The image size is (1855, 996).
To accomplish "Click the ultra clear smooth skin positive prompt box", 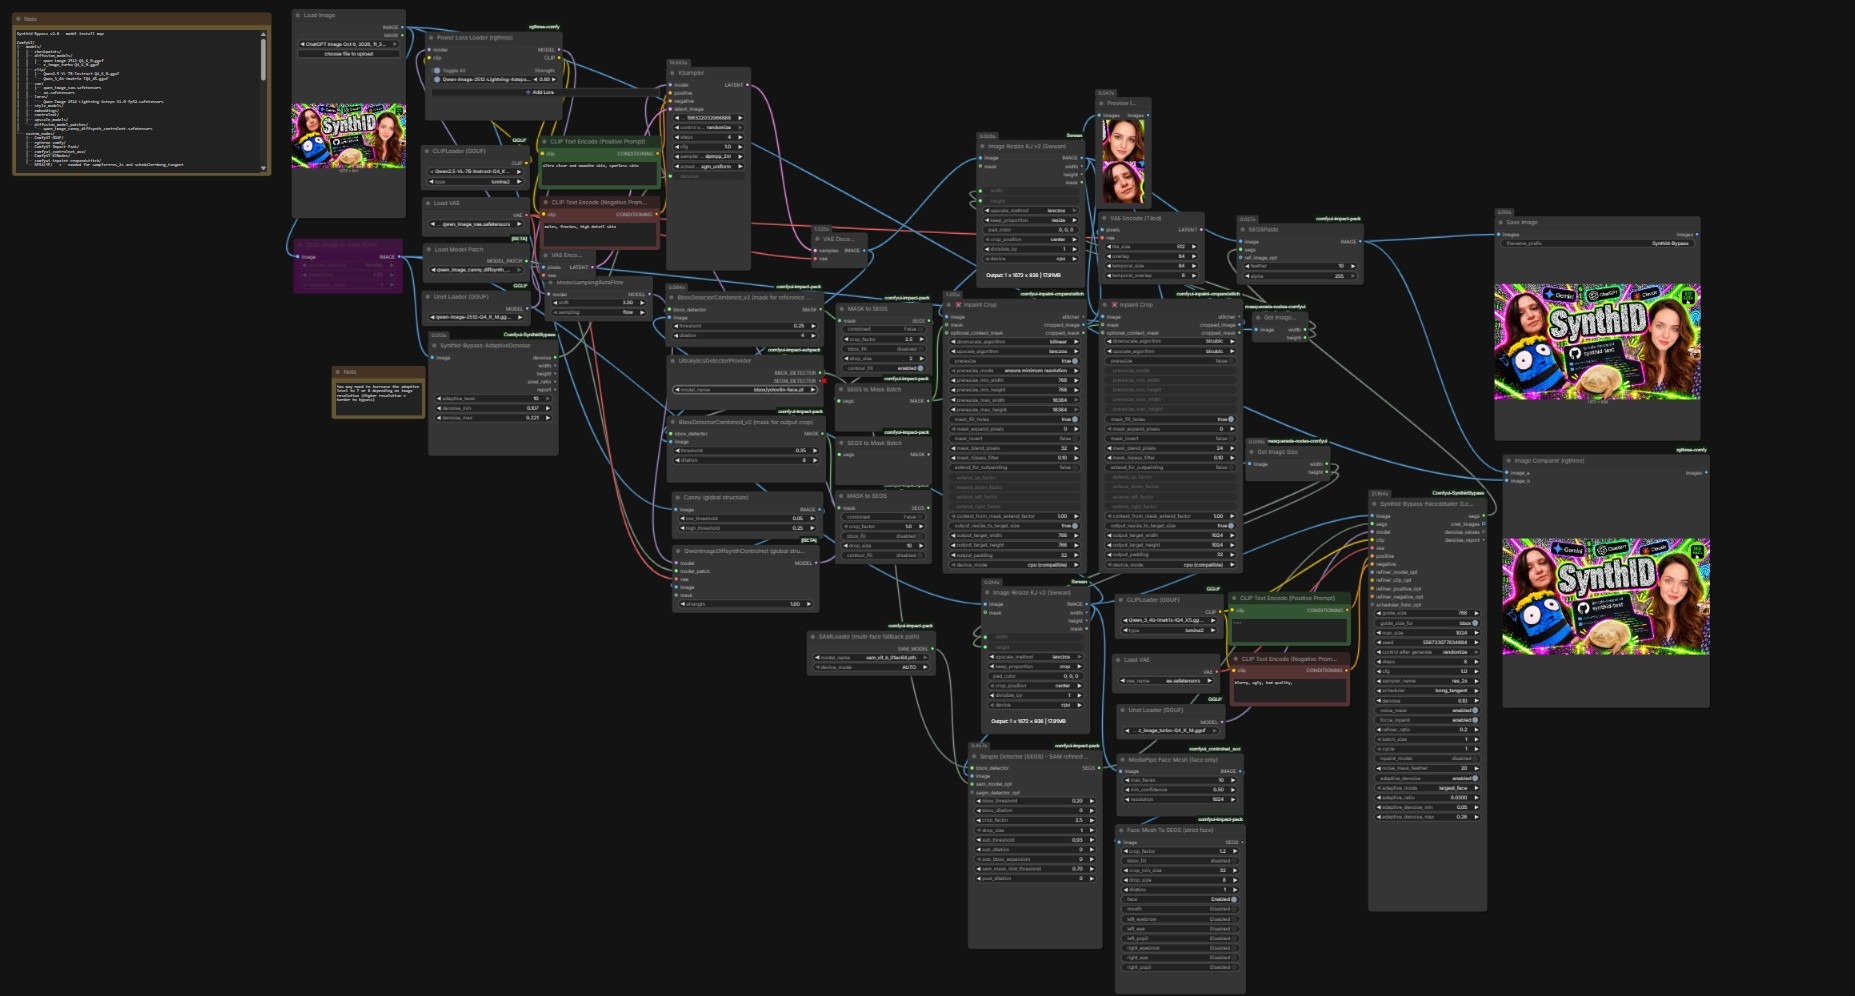I will coord(599,173).
